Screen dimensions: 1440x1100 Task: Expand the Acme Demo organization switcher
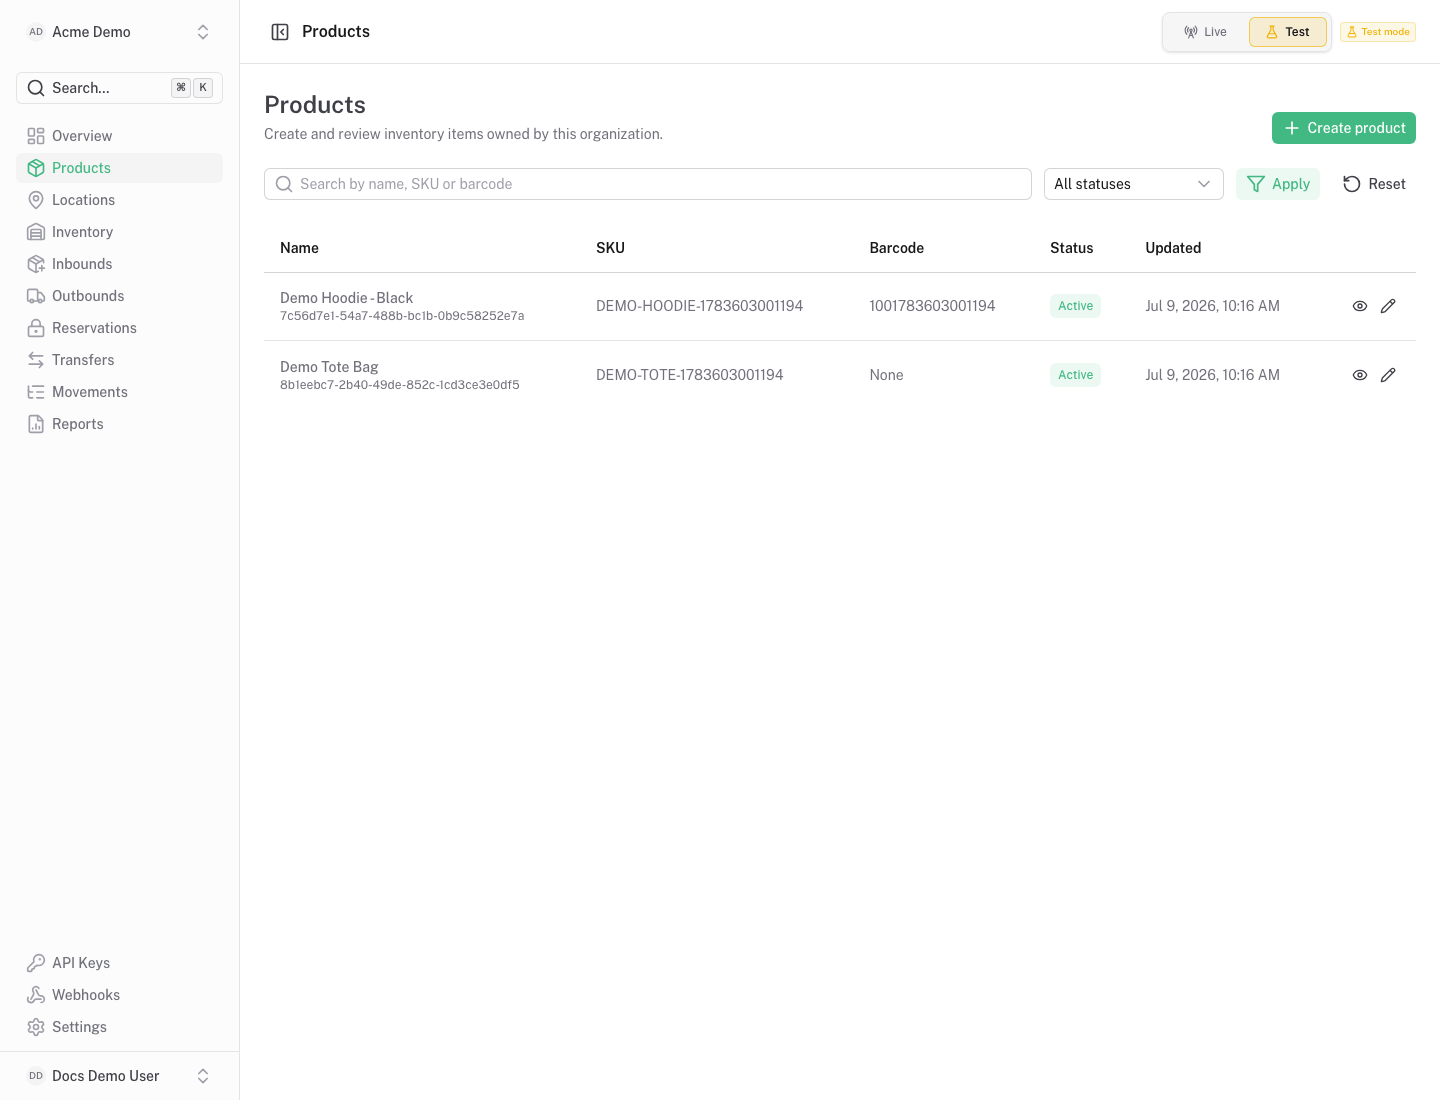pyautogui.click(x=120, y=32)
